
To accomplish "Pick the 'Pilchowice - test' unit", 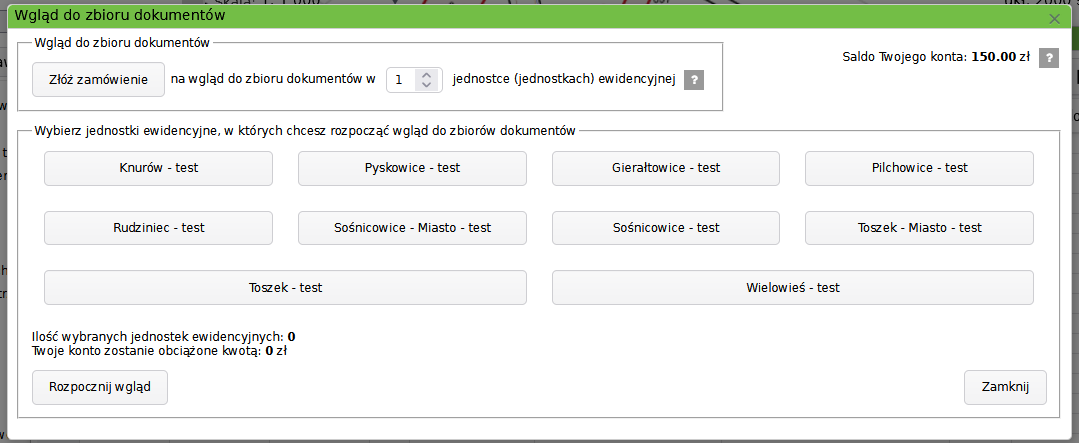I will point(919,168).
